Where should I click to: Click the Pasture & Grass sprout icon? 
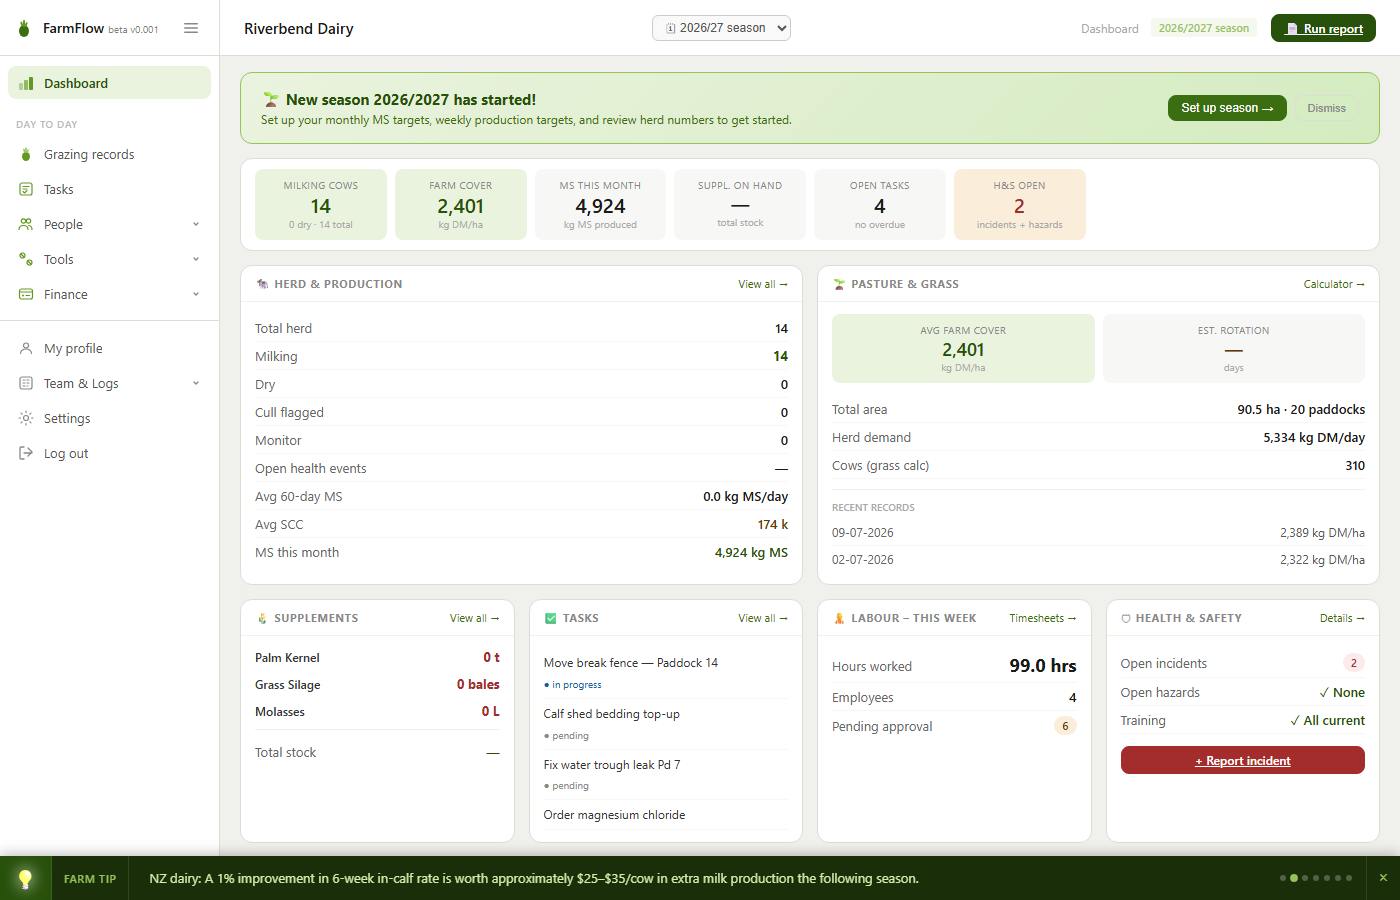tap(839, 284)
